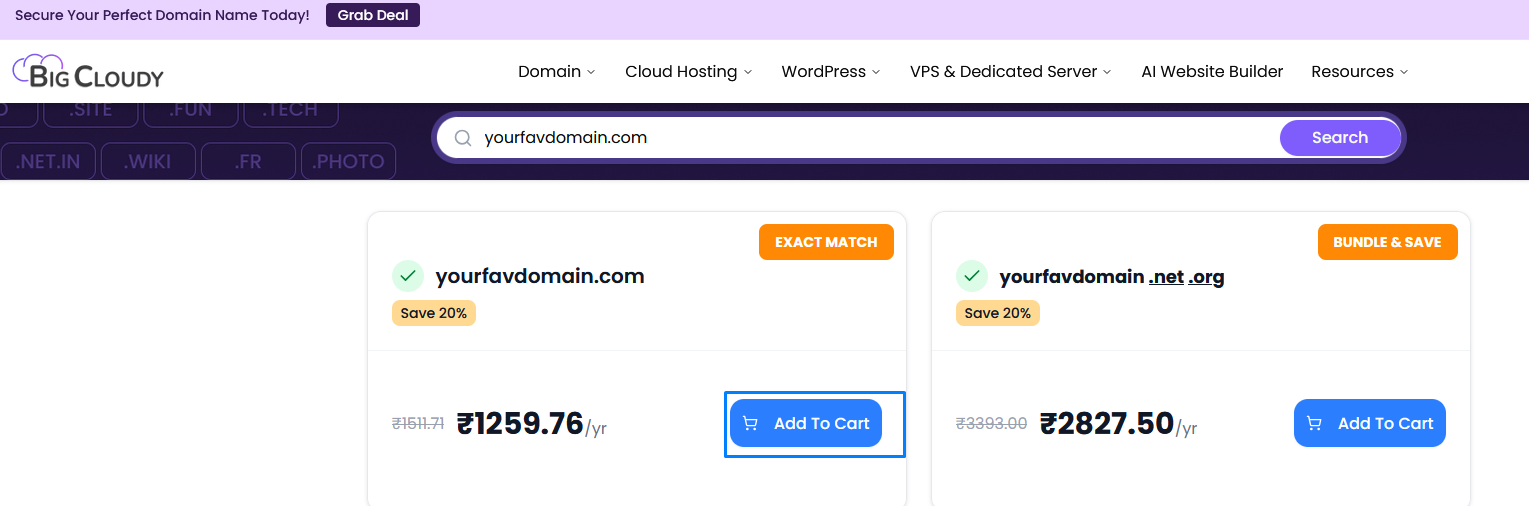Click the .WIKI extension tile
The height and width of the screenshot is (506, 1529).
click(148, 161)
